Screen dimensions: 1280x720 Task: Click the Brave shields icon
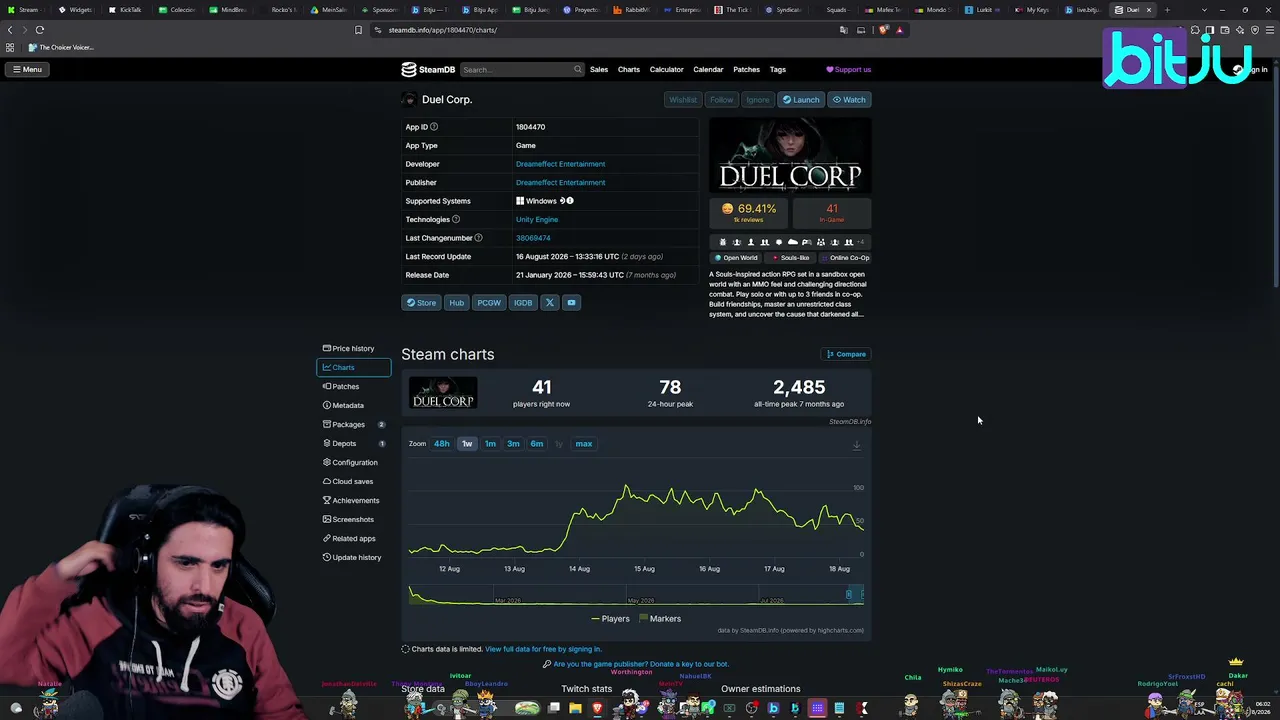[883, 30]
